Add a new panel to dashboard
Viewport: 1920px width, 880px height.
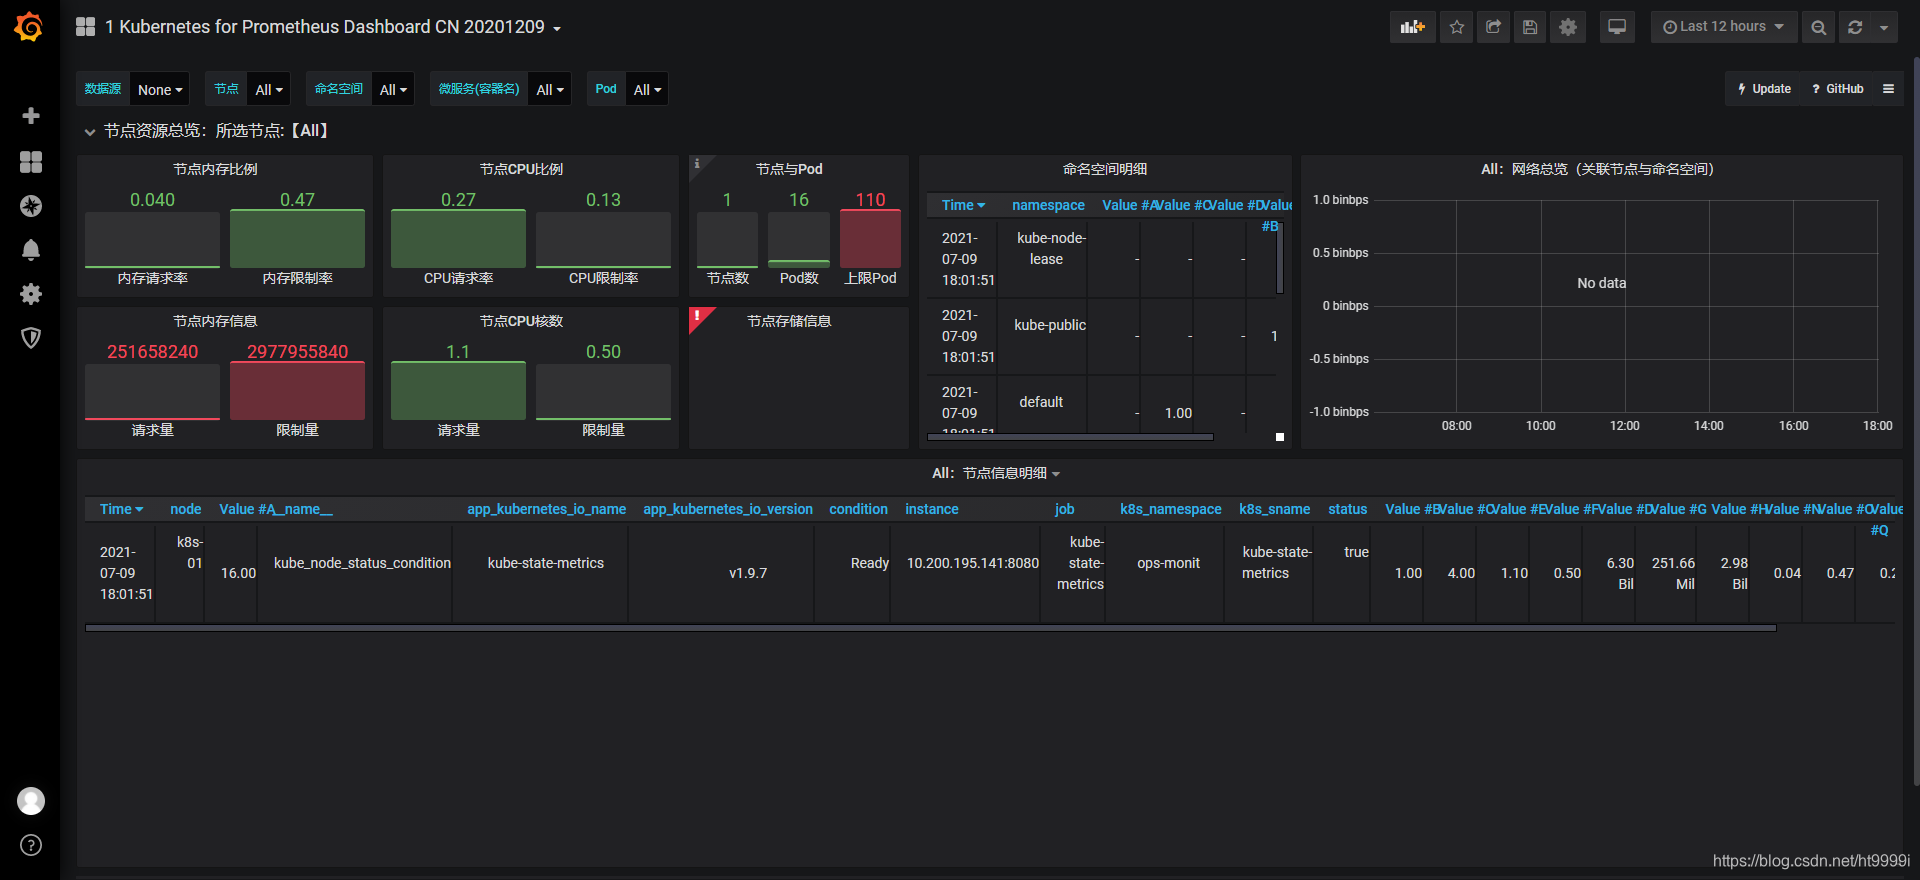click(x=1413, y=27)
